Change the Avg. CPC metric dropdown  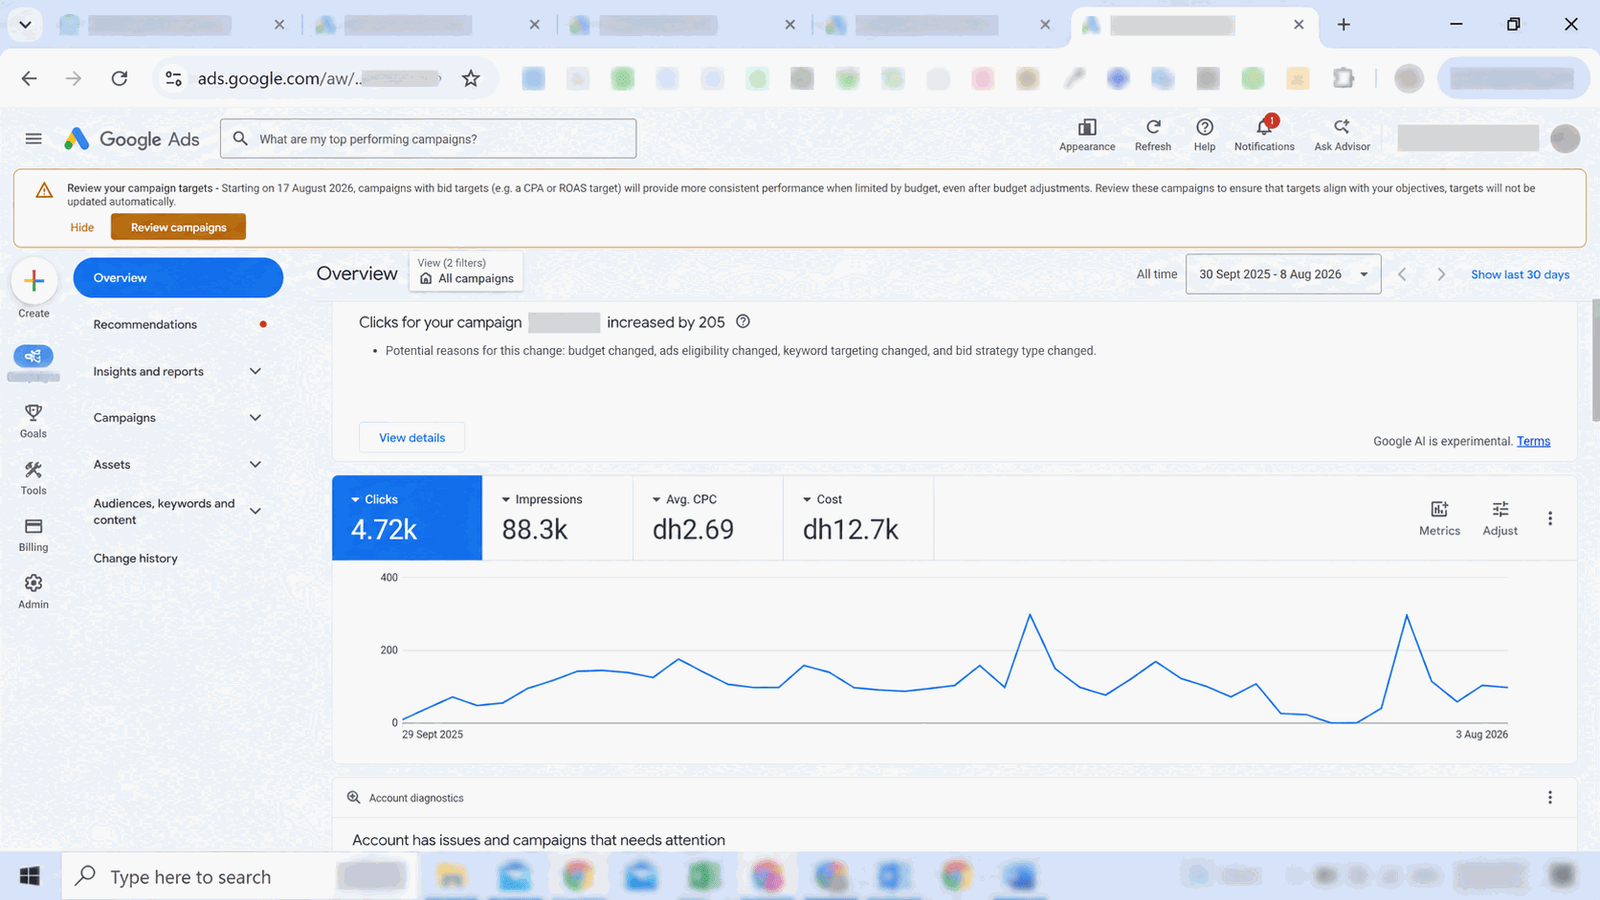(x=685, y=499)
